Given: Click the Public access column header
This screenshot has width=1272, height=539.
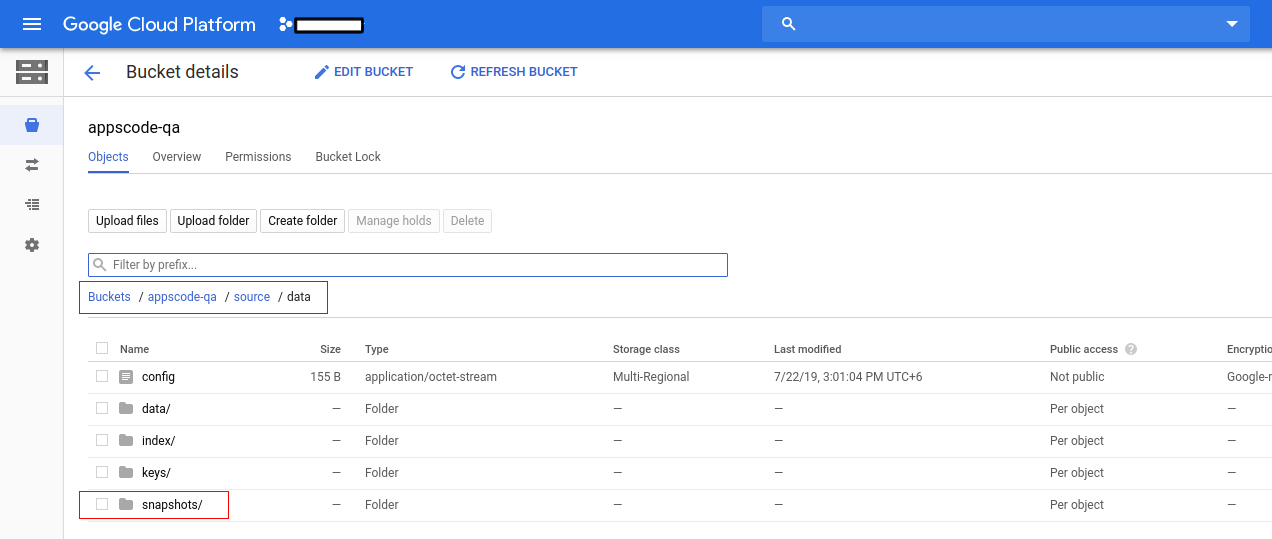Looking at the screenshot, I should click(1084, 349).
